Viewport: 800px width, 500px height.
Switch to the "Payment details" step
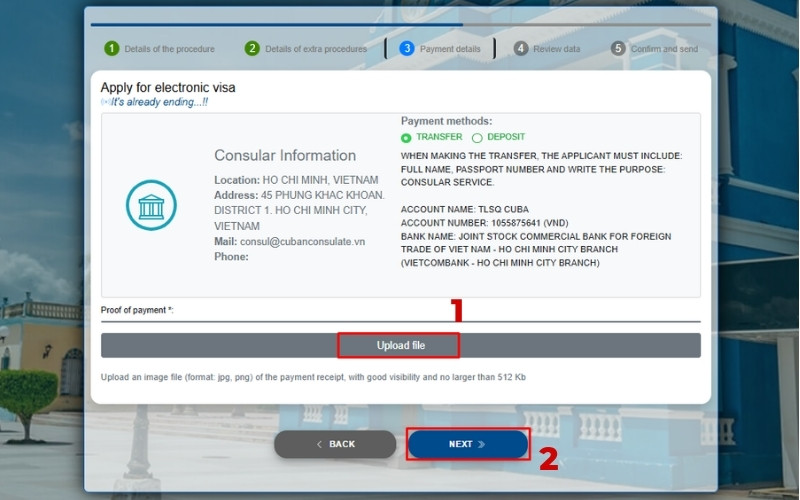pyautogui.click(x=450, y=49)
